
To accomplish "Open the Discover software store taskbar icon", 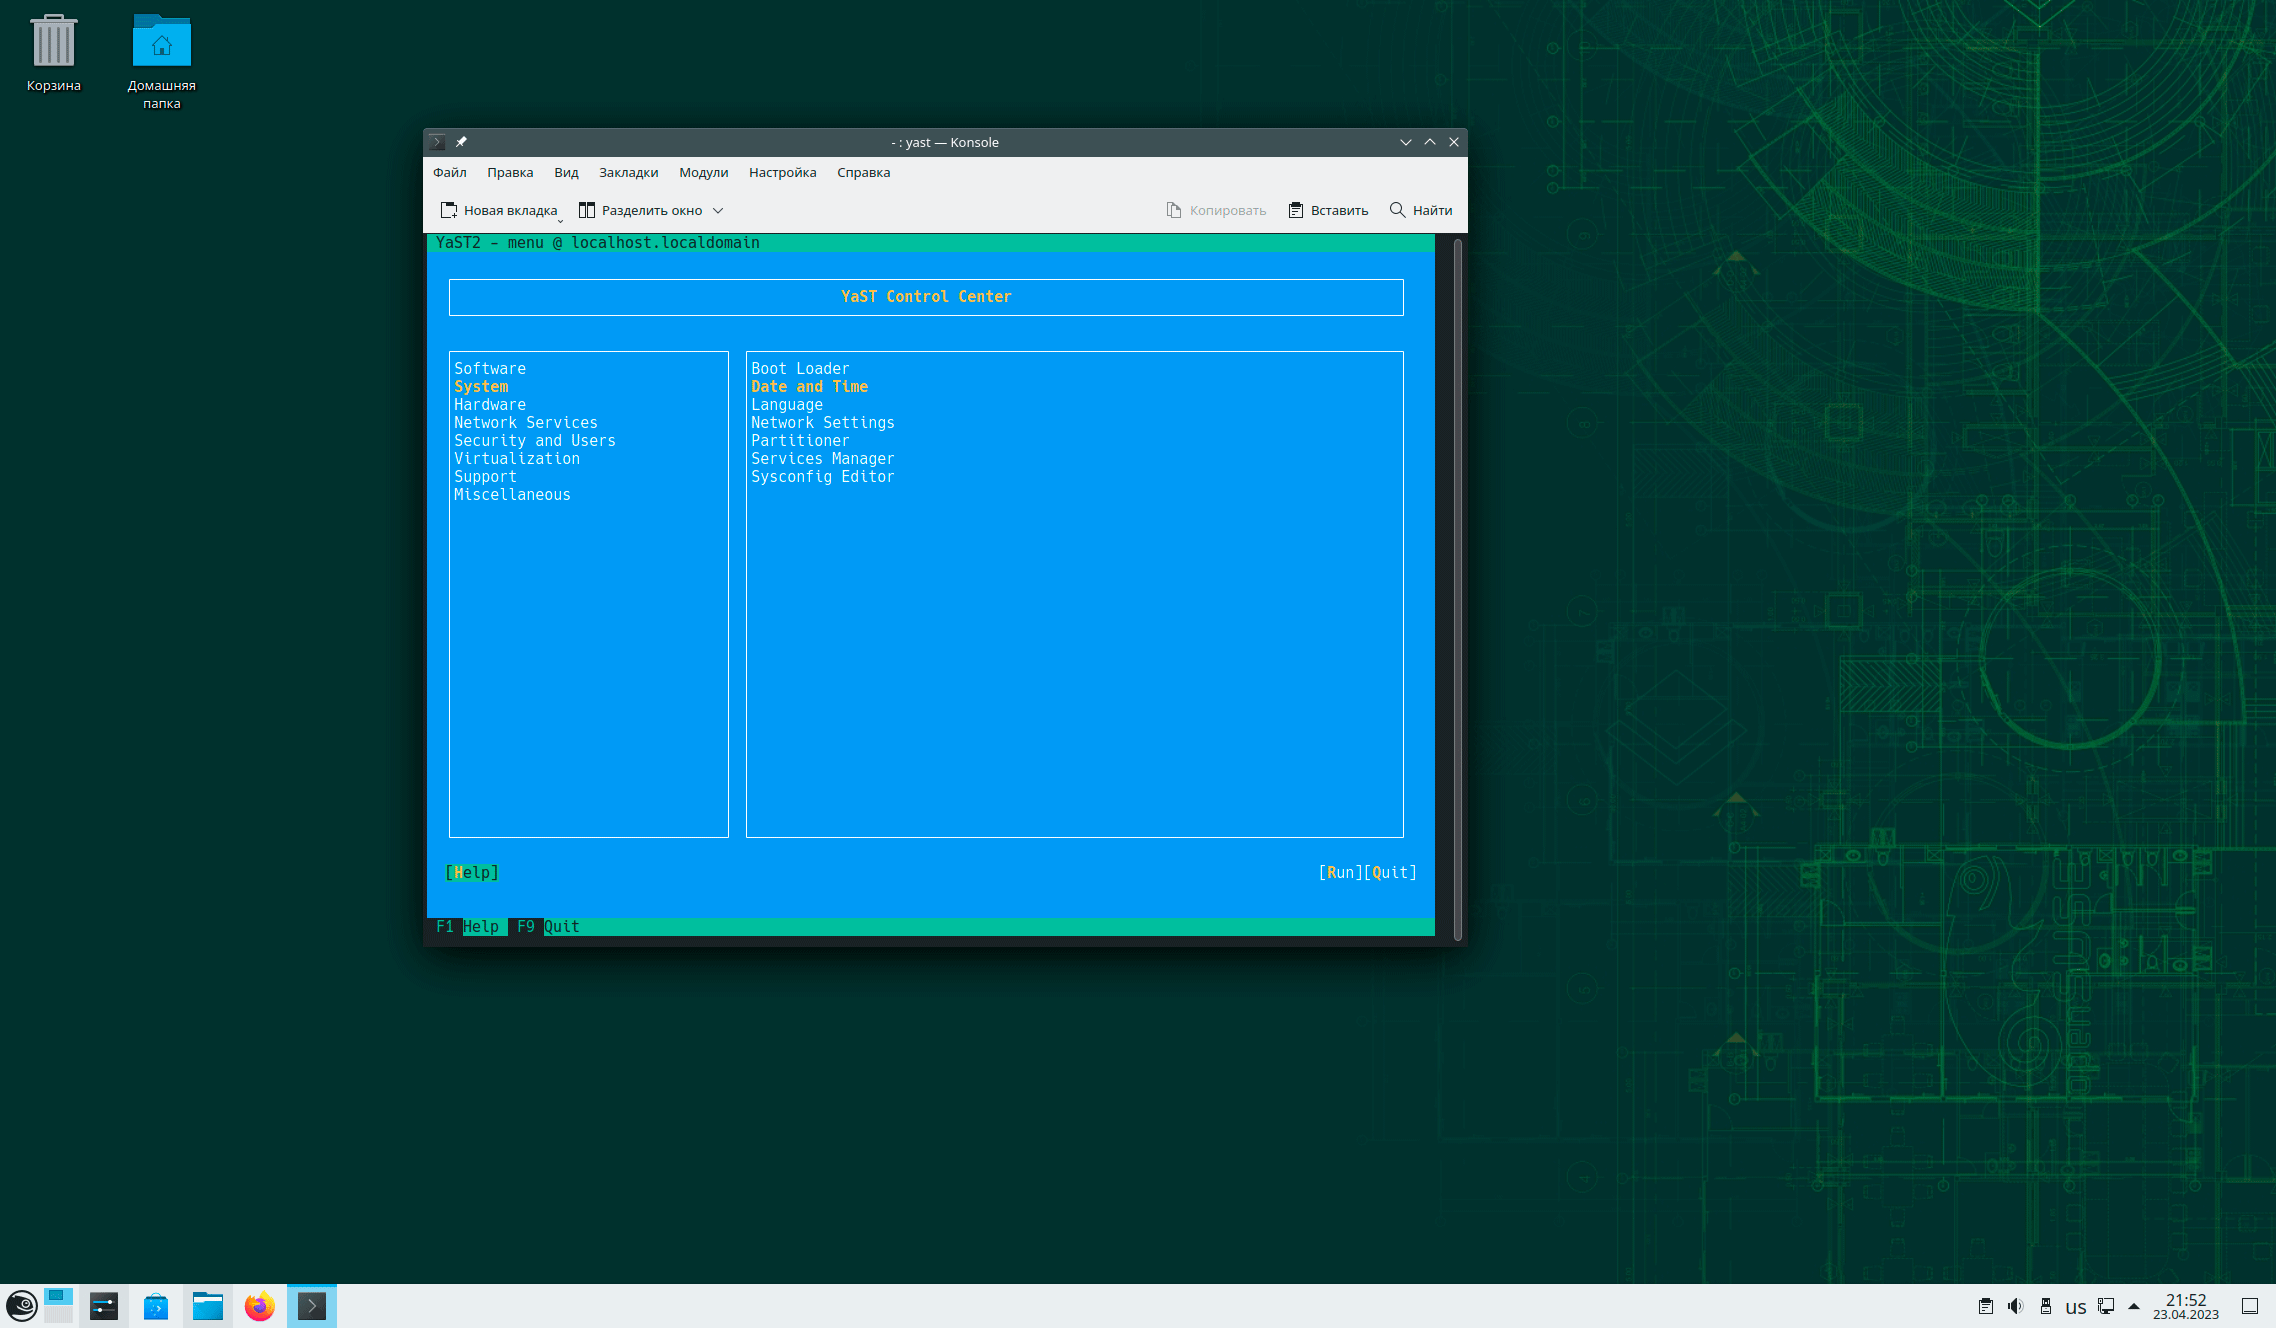I will tap(156, 1306).
